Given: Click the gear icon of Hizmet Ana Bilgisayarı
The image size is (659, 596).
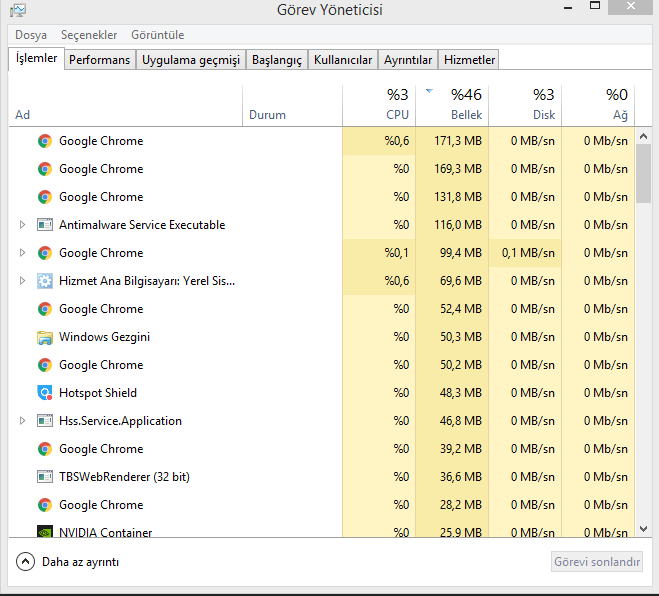Looking at the screenshot, I should (x=45, y=281).
